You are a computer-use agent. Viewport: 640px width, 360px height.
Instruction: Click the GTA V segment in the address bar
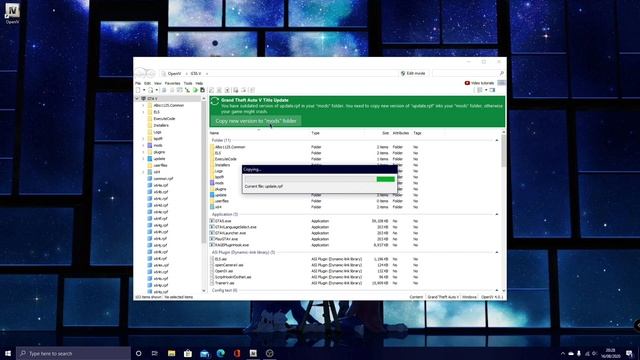[196, 73]
